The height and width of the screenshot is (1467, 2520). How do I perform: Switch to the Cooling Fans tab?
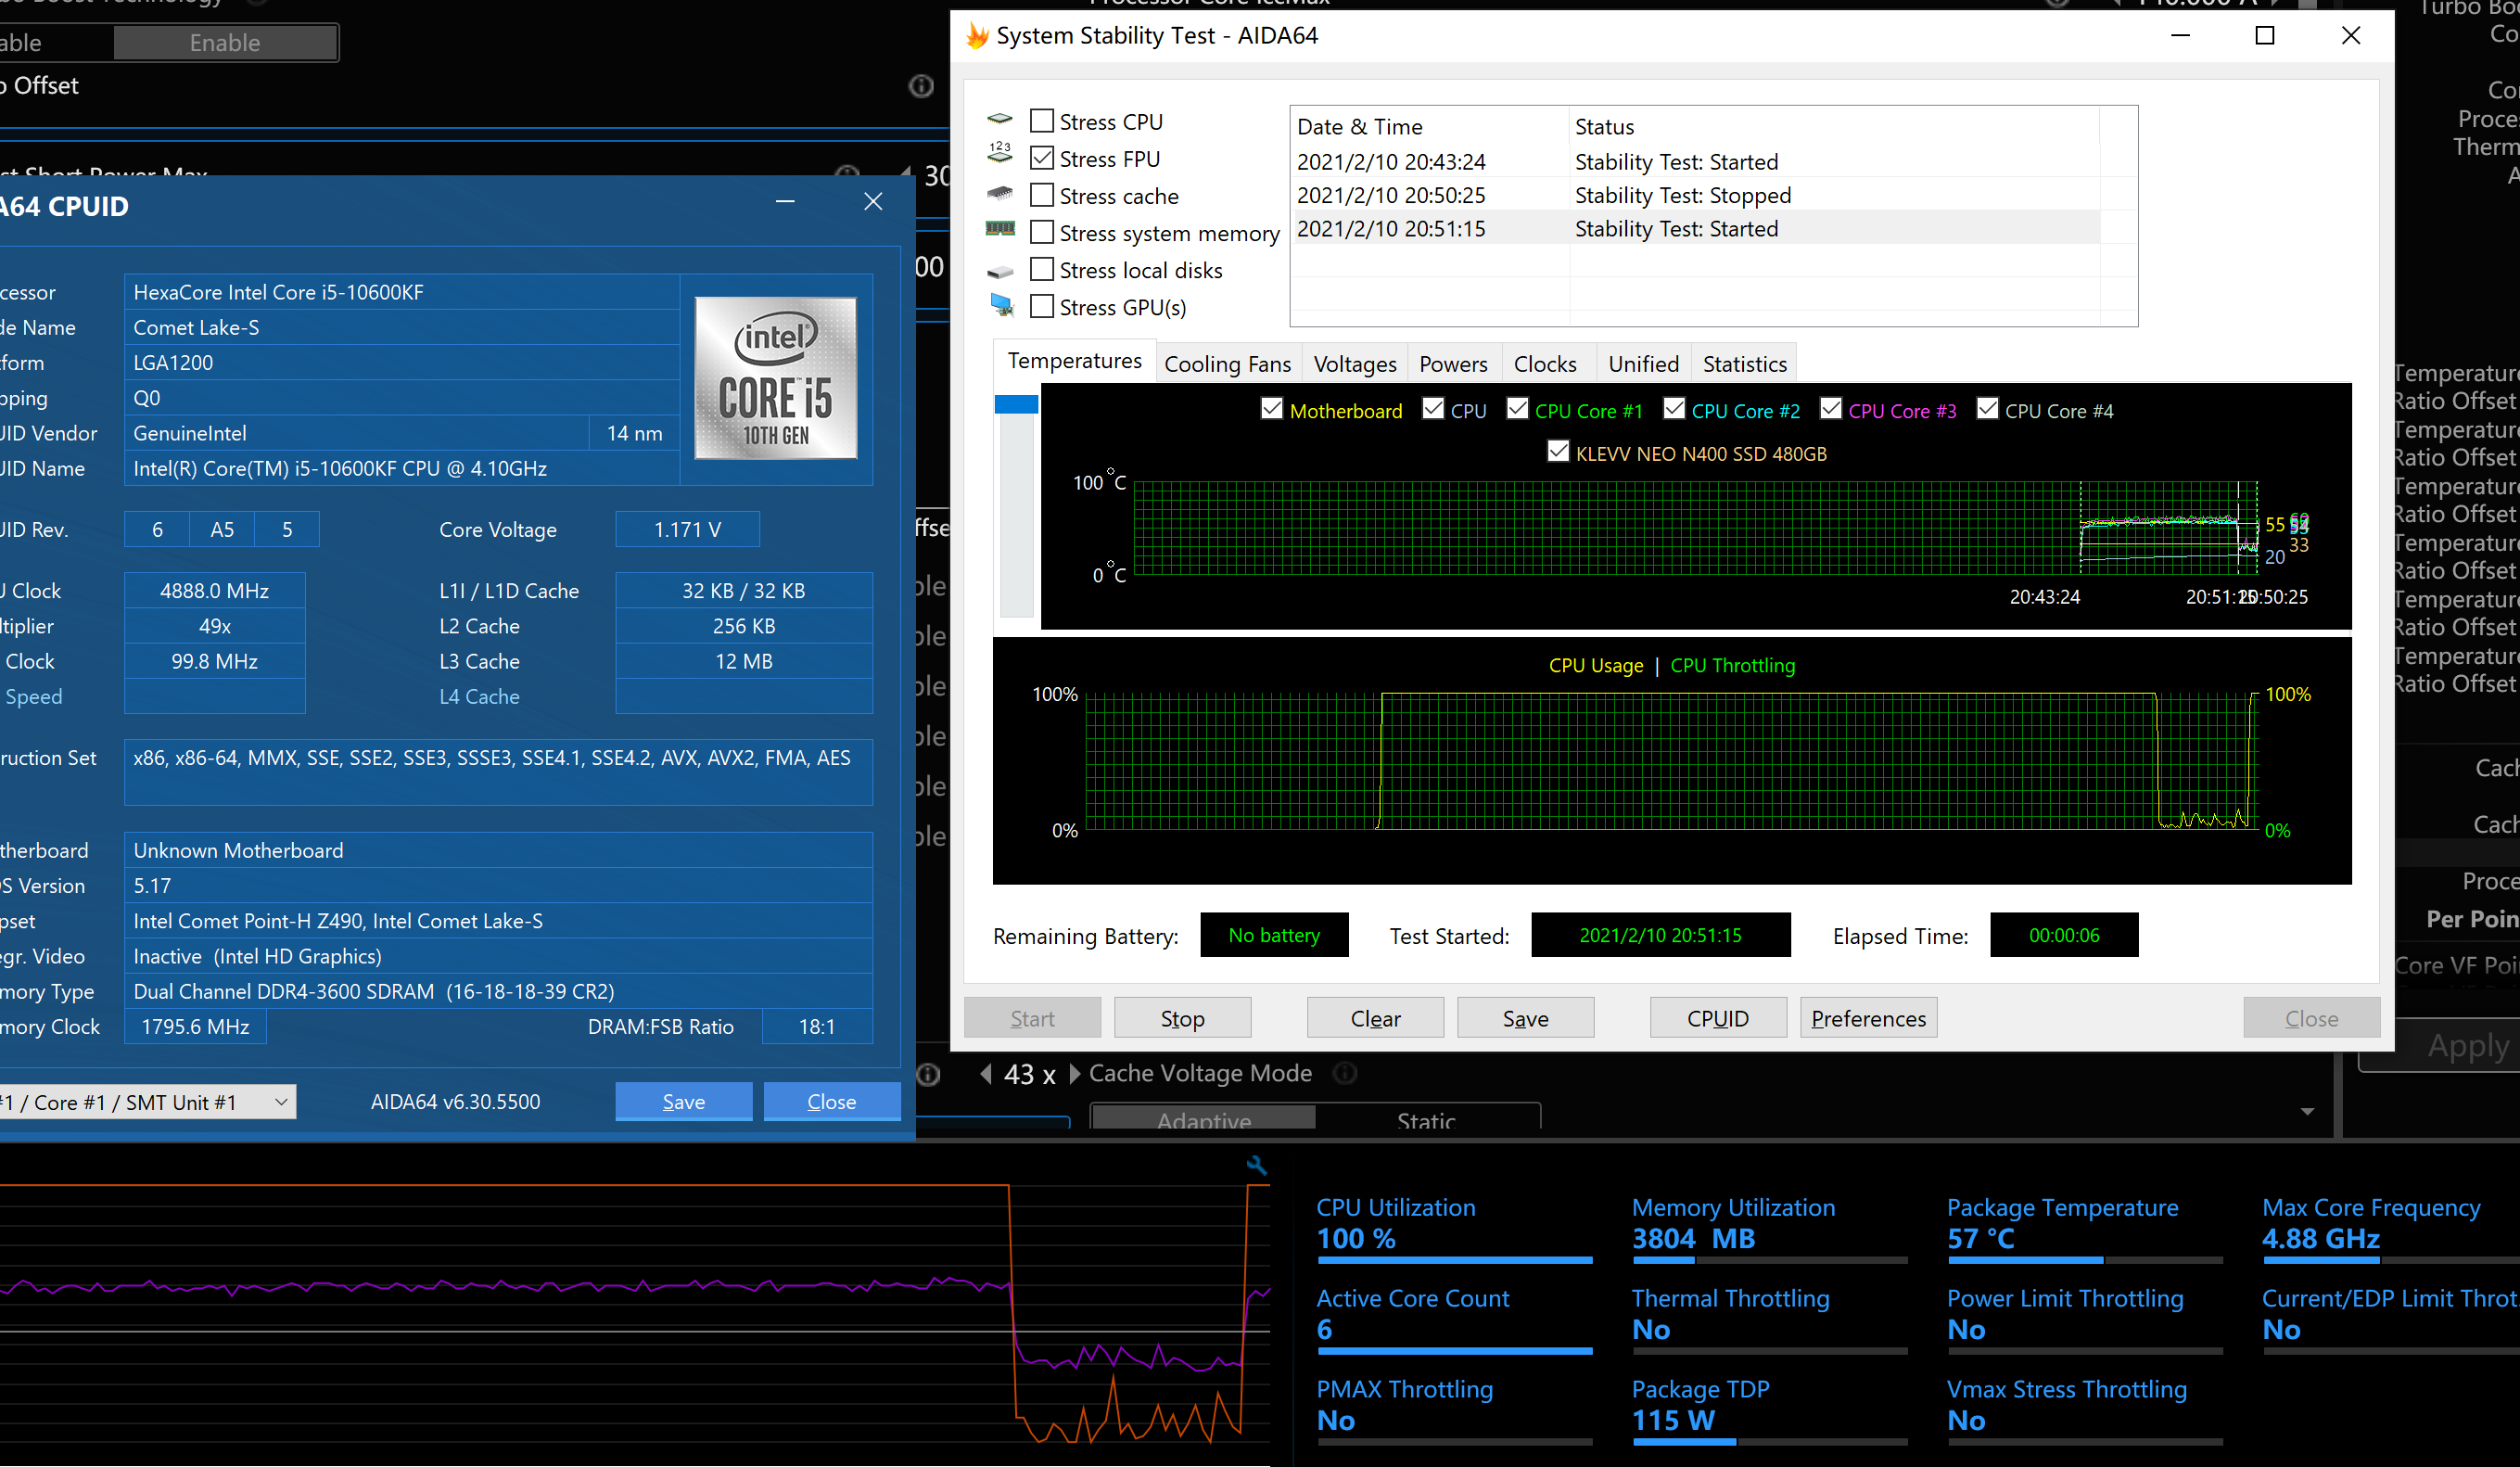1228,364
